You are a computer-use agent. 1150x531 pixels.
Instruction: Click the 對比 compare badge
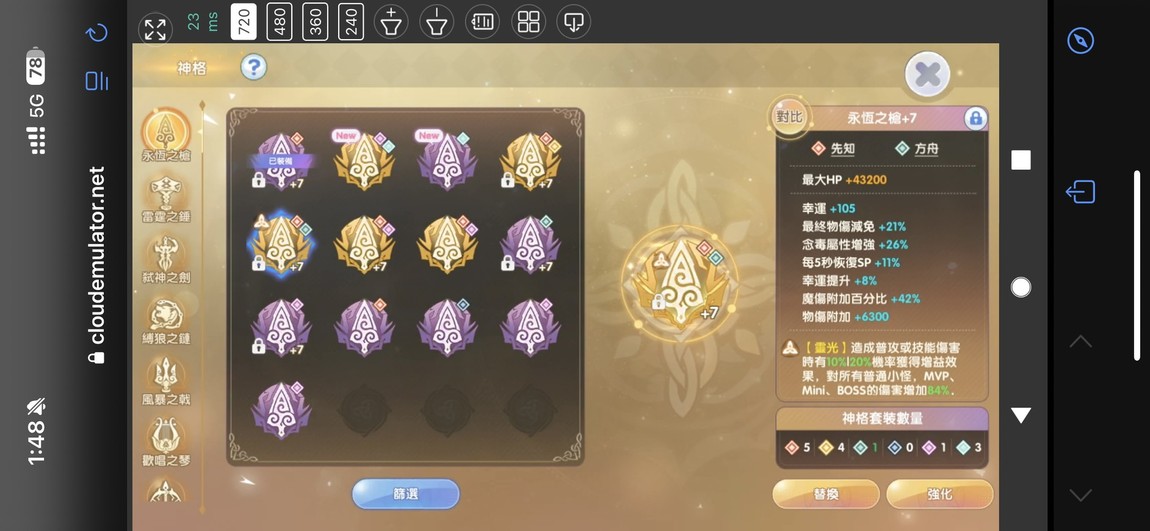[x=789, y=118]
